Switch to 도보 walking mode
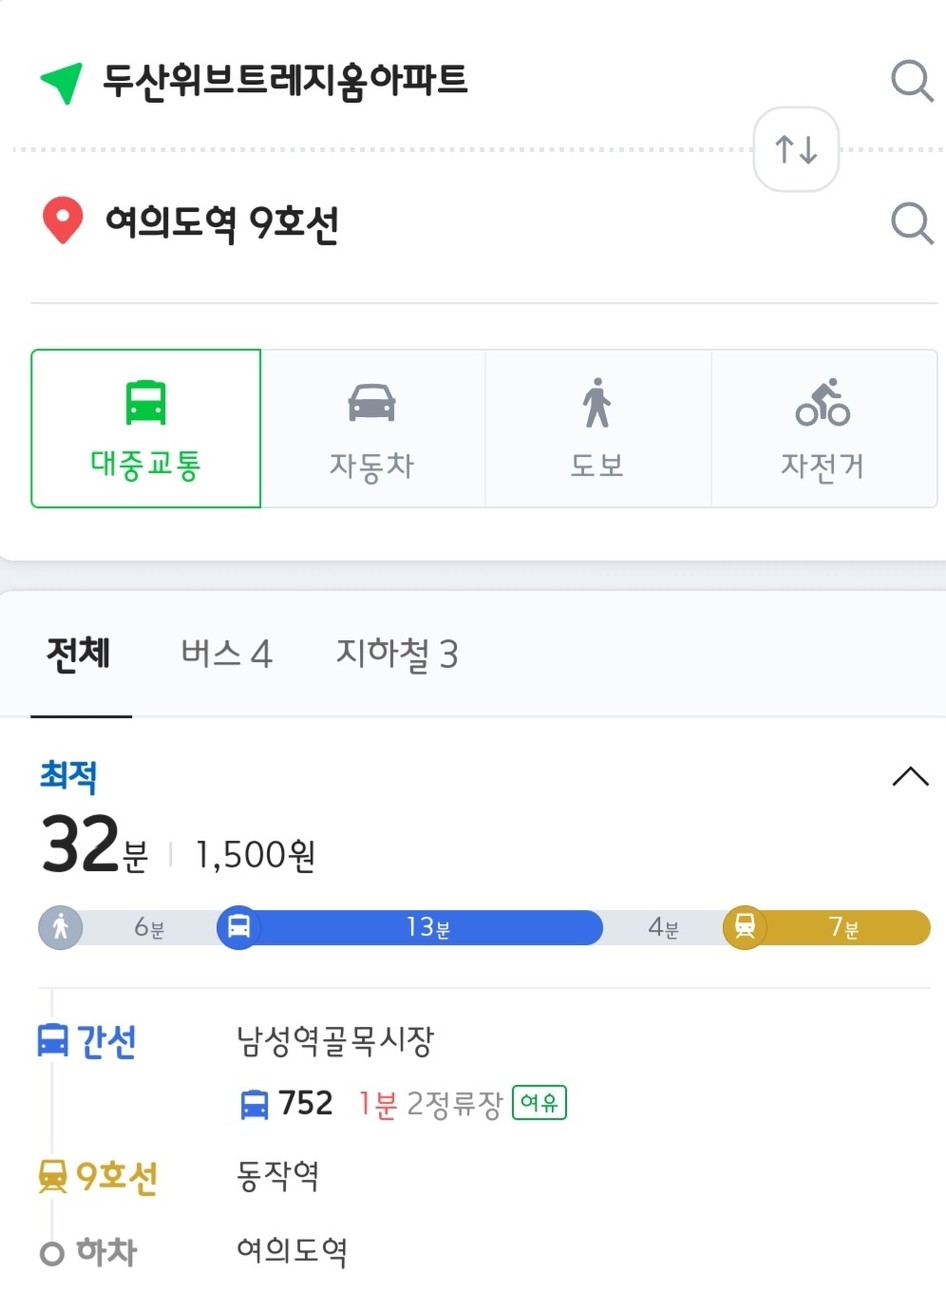Viewport: 946px width, 1310px height. pos(598,428)
